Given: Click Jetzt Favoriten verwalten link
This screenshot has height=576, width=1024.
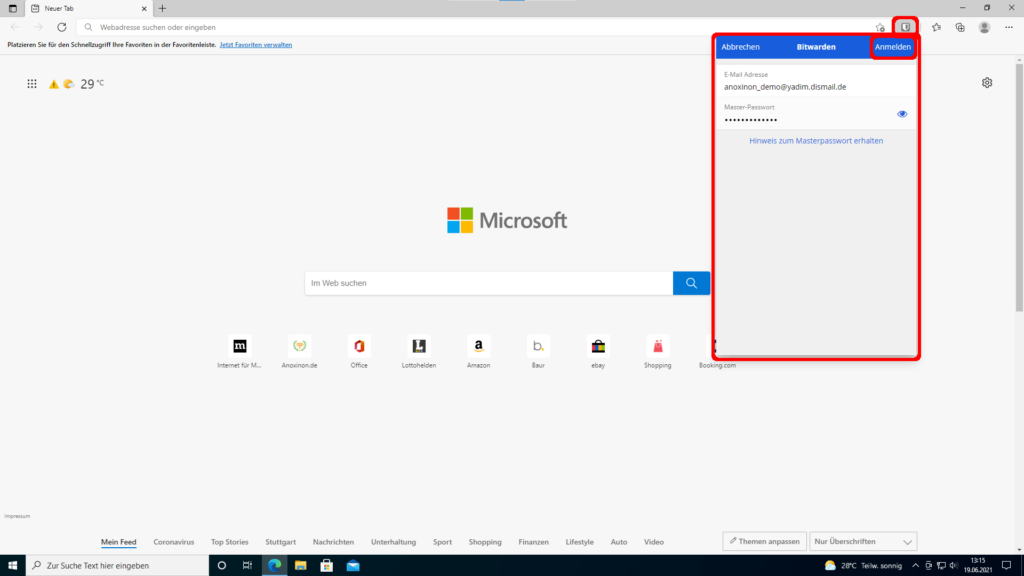Looking at the screenshot, I should point(255,45).
